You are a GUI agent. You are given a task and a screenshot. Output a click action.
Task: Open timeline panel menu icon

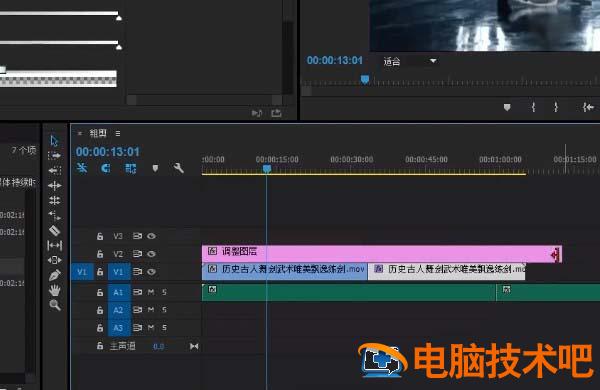(118, 133)
